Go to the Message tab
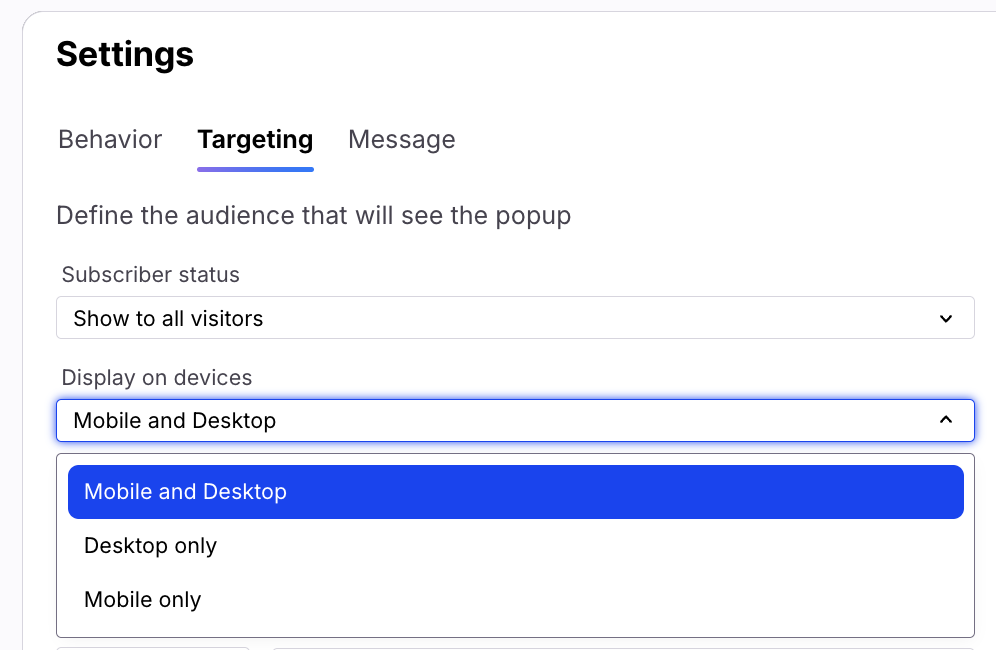Screen dimensions: 996x650 point(401,139)
